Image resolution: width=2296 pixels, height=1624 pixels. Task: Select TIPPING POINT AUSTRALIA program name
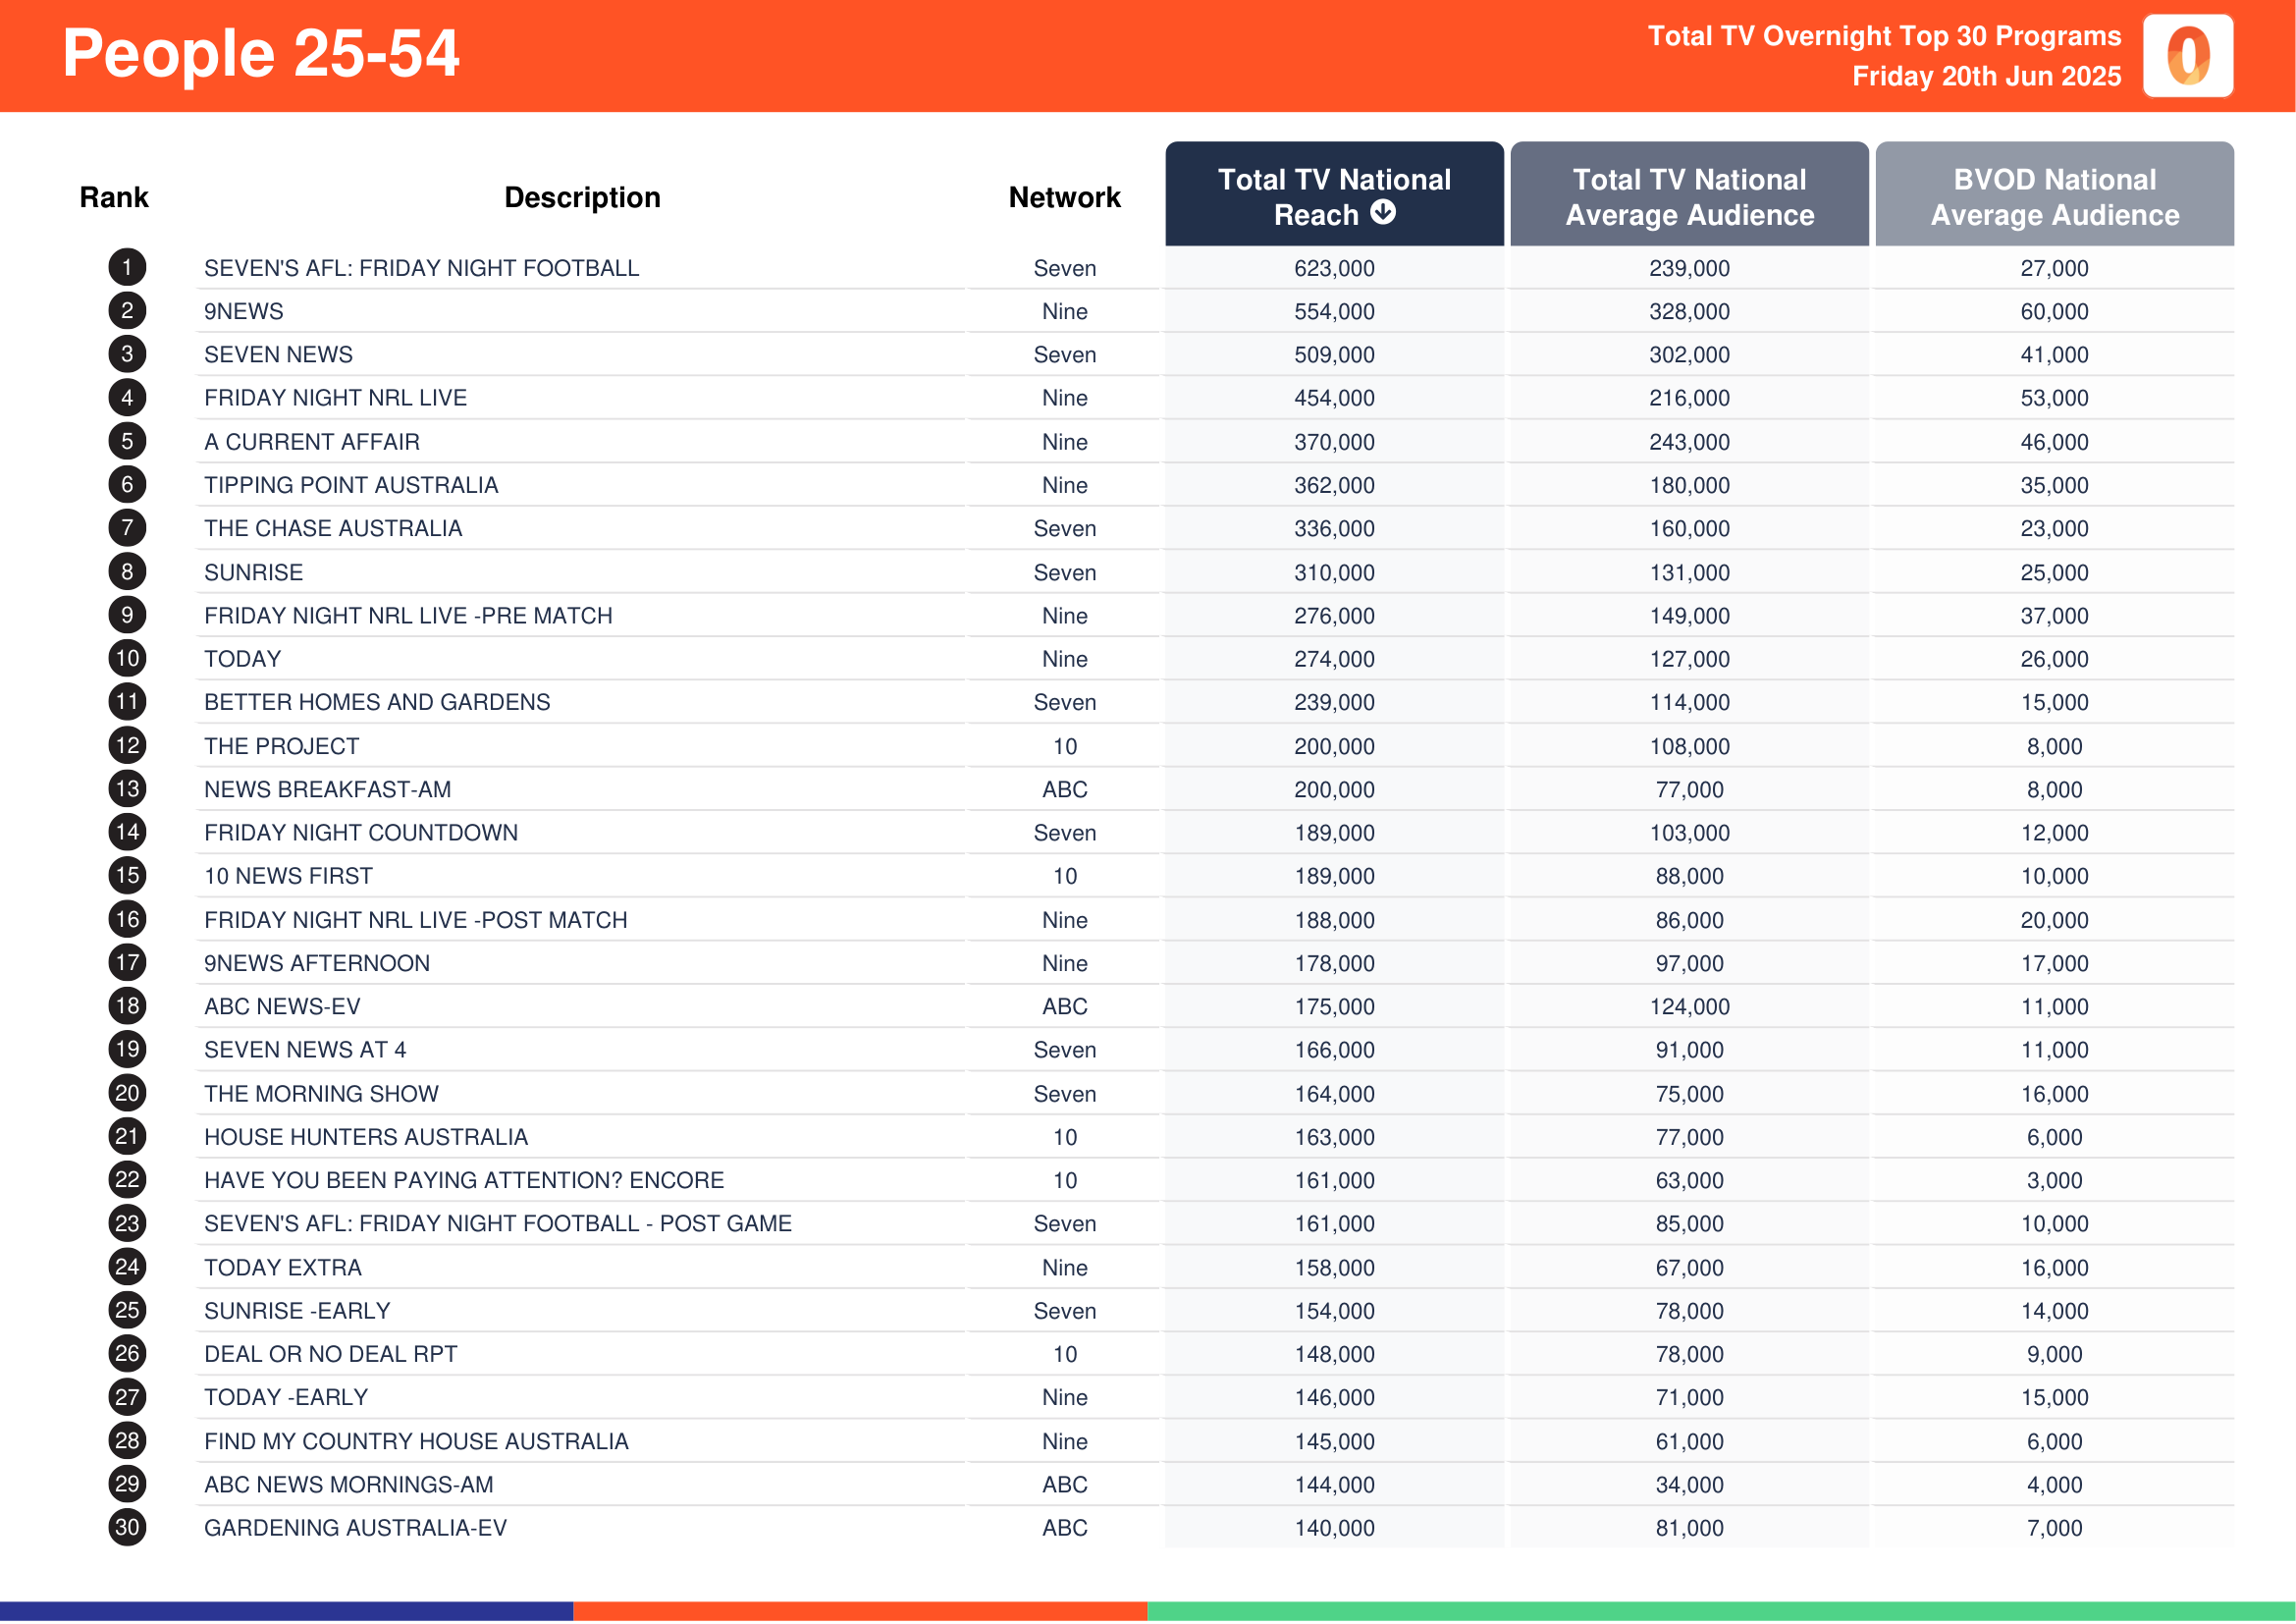351,485
